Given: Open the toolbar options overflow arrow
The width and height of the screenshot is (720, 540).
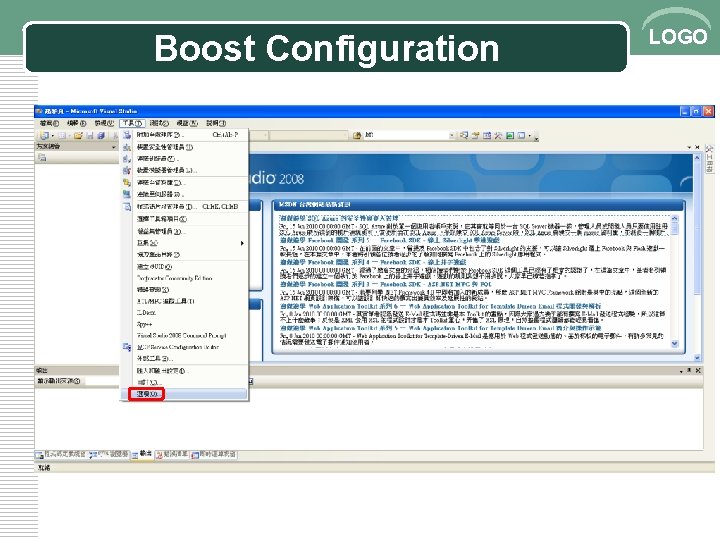Looking at the screenshot, I should pos(536,136).
